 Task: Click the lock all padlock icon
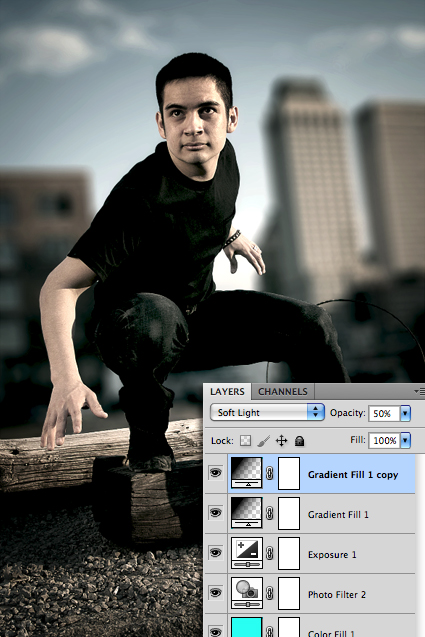click(x=299, y=441)
